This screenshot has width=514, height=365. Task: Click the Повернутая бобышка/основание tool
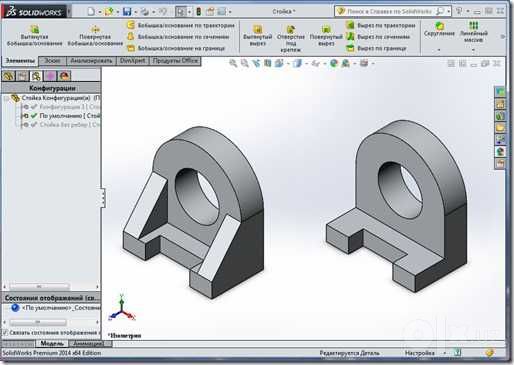tap(95, 36)
